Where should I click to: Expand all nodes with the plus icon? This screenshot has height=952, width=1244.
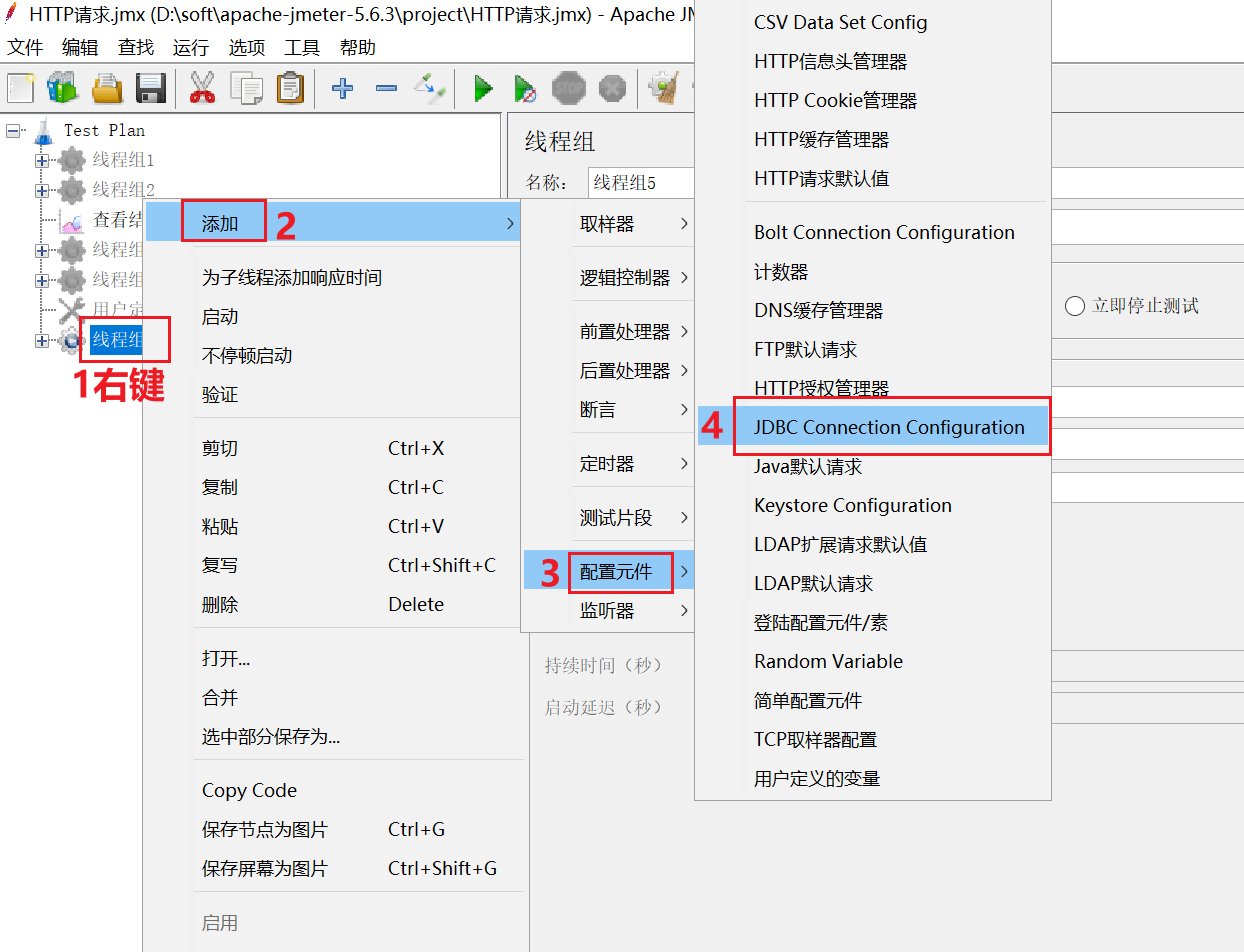click(x=342, y=89)
